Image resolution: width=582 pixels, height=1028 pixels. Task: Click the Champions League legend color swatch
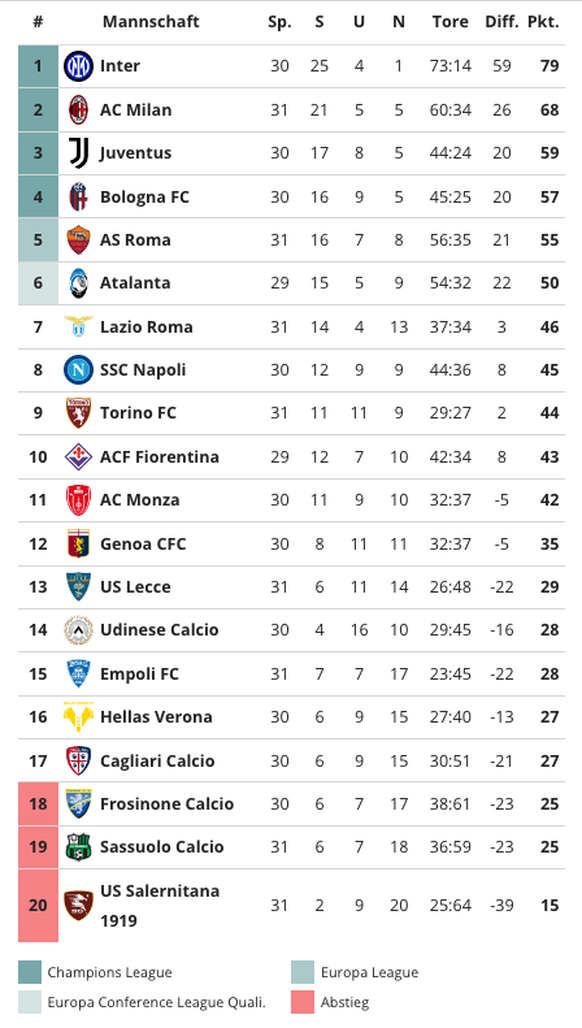pos(29,972)
